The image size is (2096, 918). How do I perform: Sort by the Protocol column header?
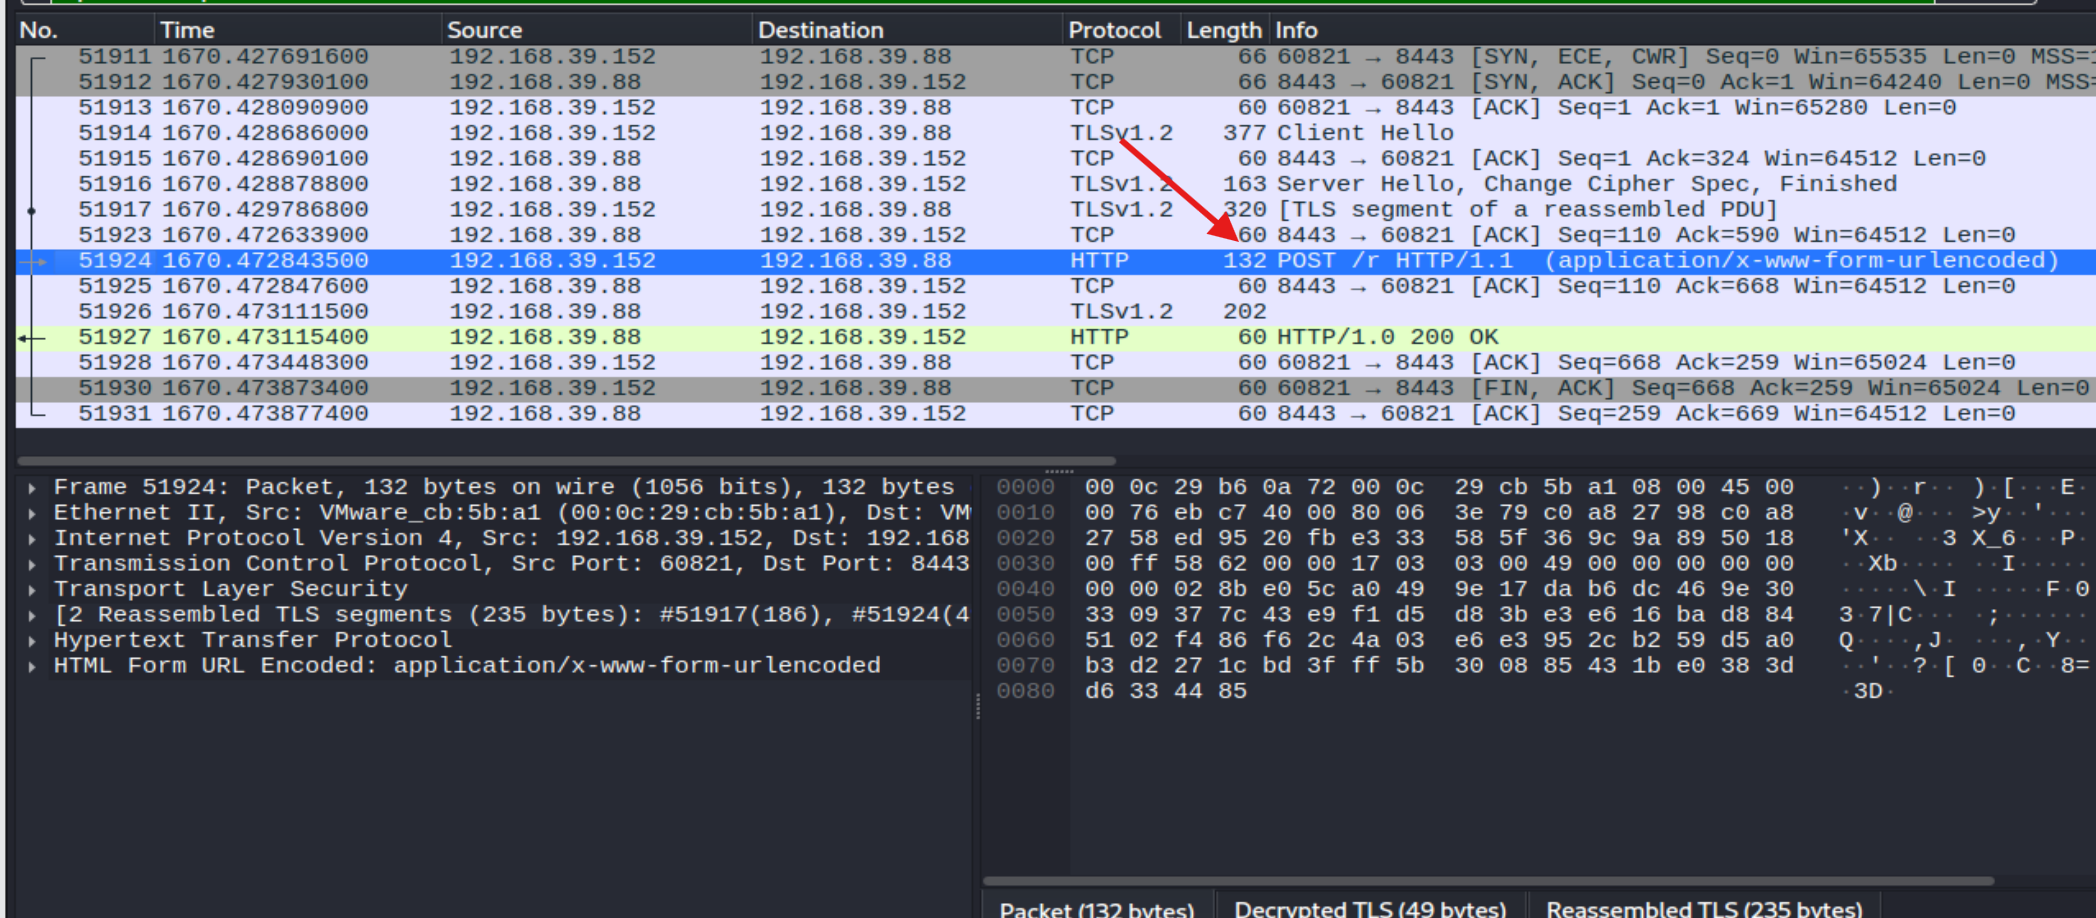(x=1121, y=30)
